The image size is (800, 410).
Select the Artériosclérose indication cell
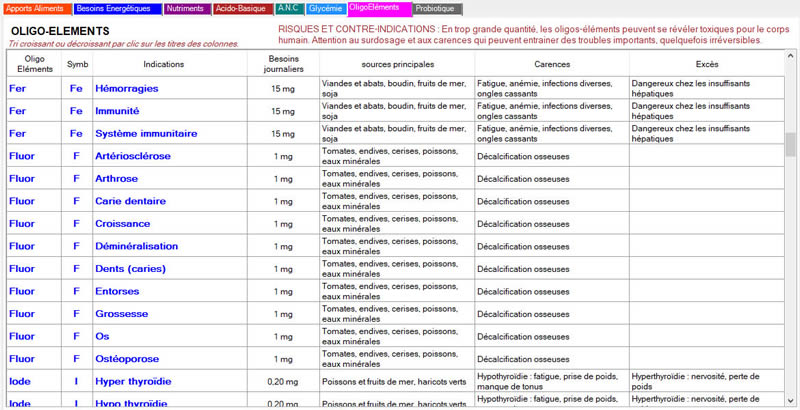click(170, 156)
